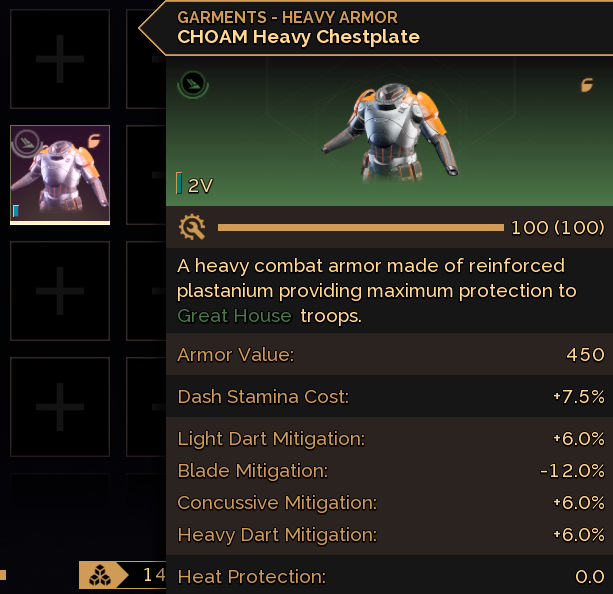The image size is (613, 594).
Task: Select the Blade Mitigation stat line
Action: (390, 471)
